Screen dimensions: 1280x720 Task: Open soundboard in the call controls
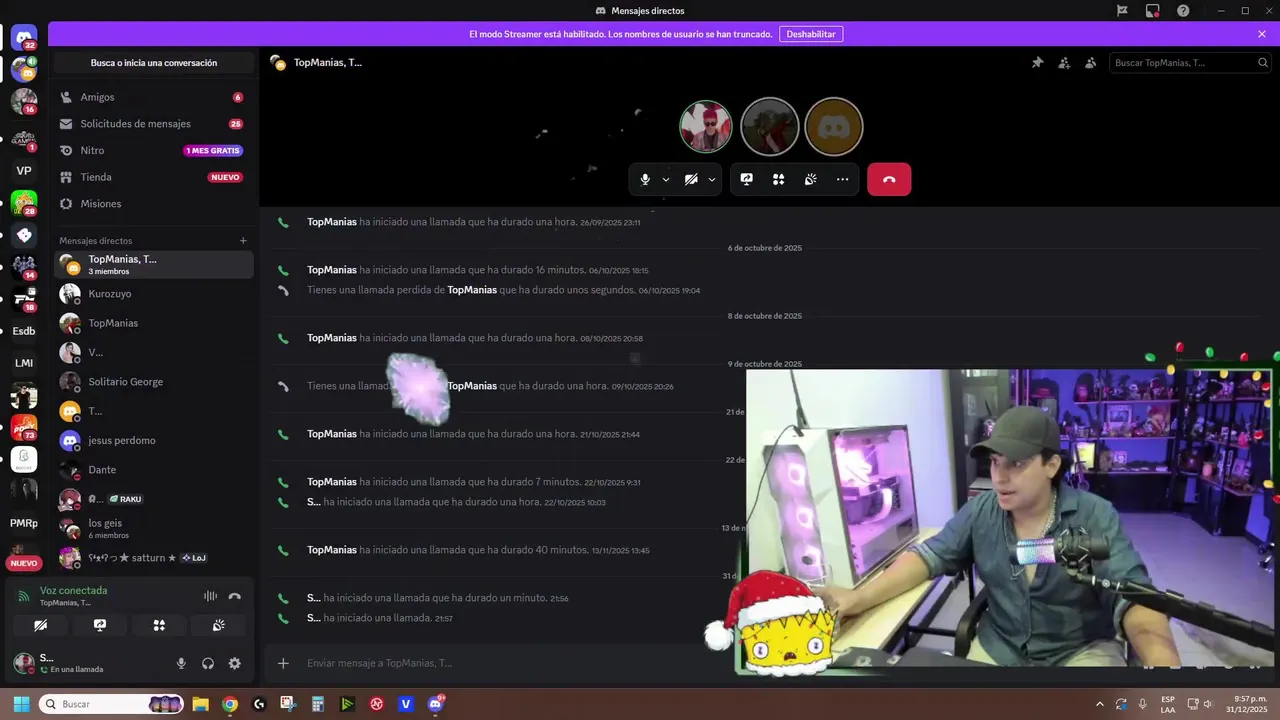pos(810,179)
